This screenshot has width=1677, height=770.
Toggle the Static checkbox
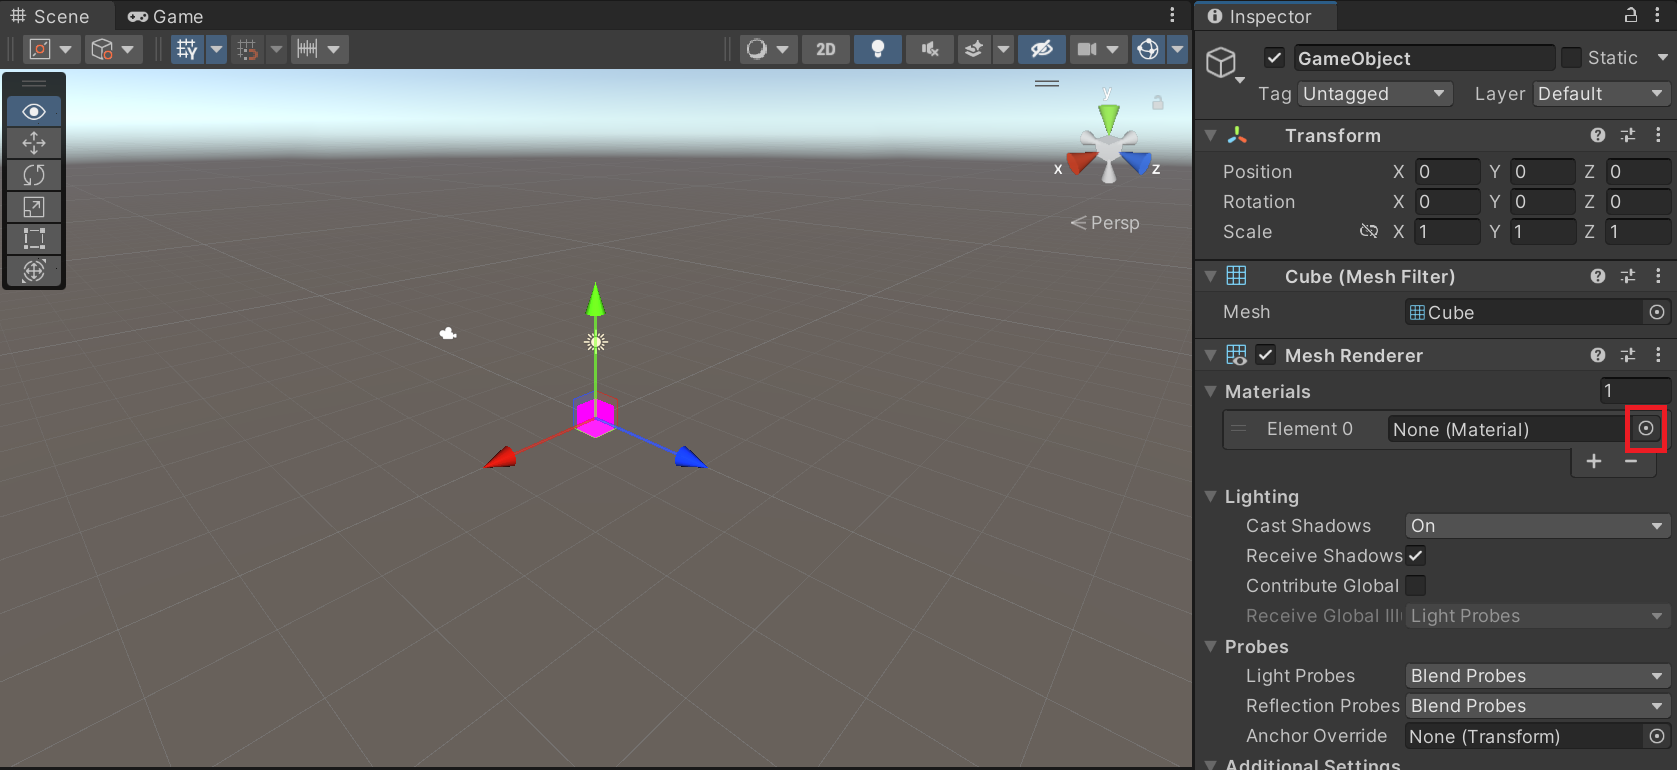pyautogui.click(x=1571, y=58)
